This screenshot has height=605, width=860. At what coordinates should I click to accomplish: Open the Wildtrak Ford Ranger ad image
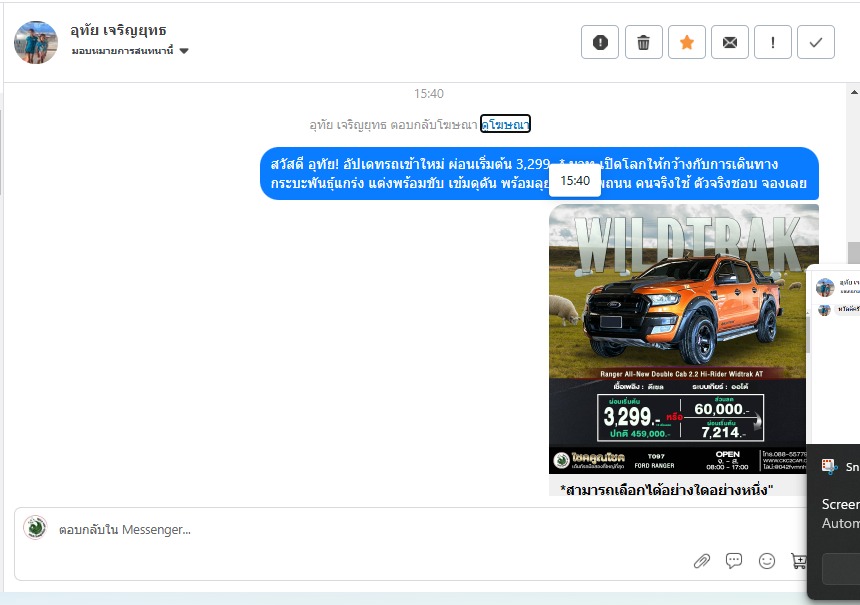click(x=683, y=338)
